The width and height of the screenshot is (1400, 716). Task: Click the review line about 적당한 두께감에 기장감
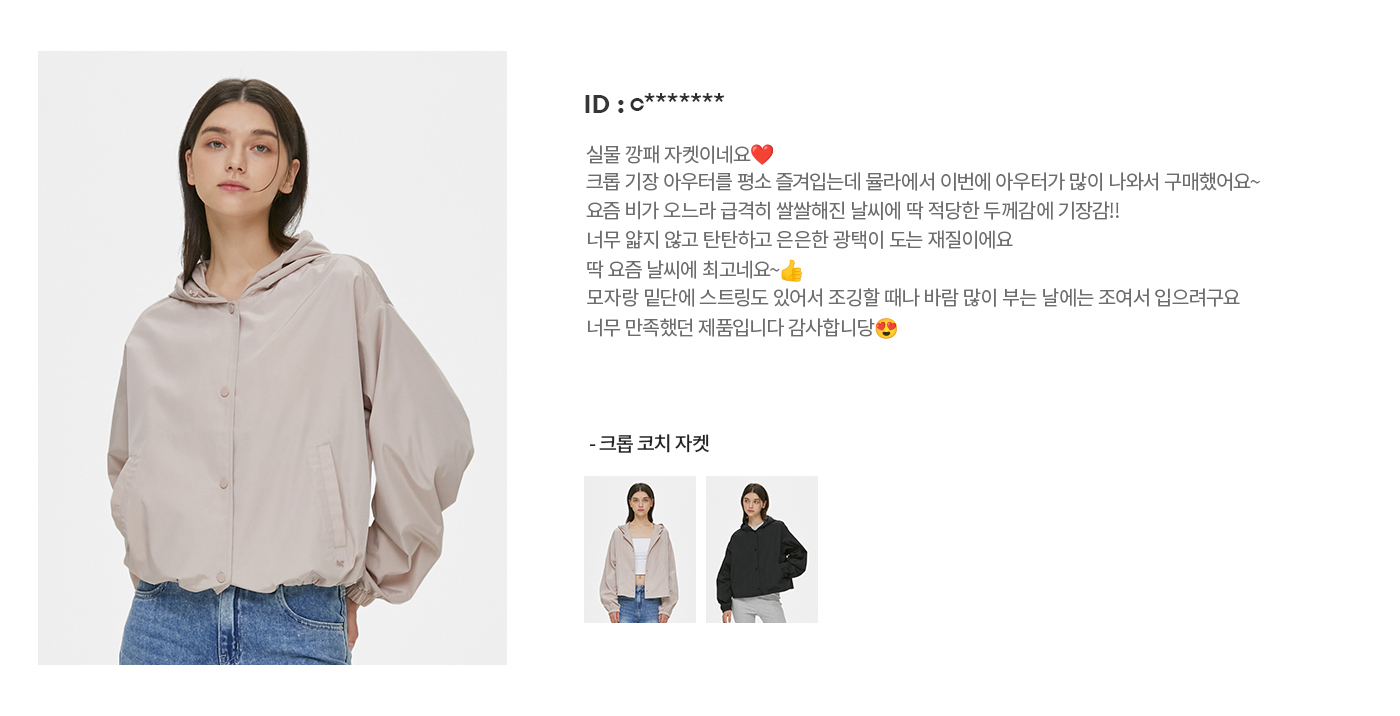click(853, 212)
